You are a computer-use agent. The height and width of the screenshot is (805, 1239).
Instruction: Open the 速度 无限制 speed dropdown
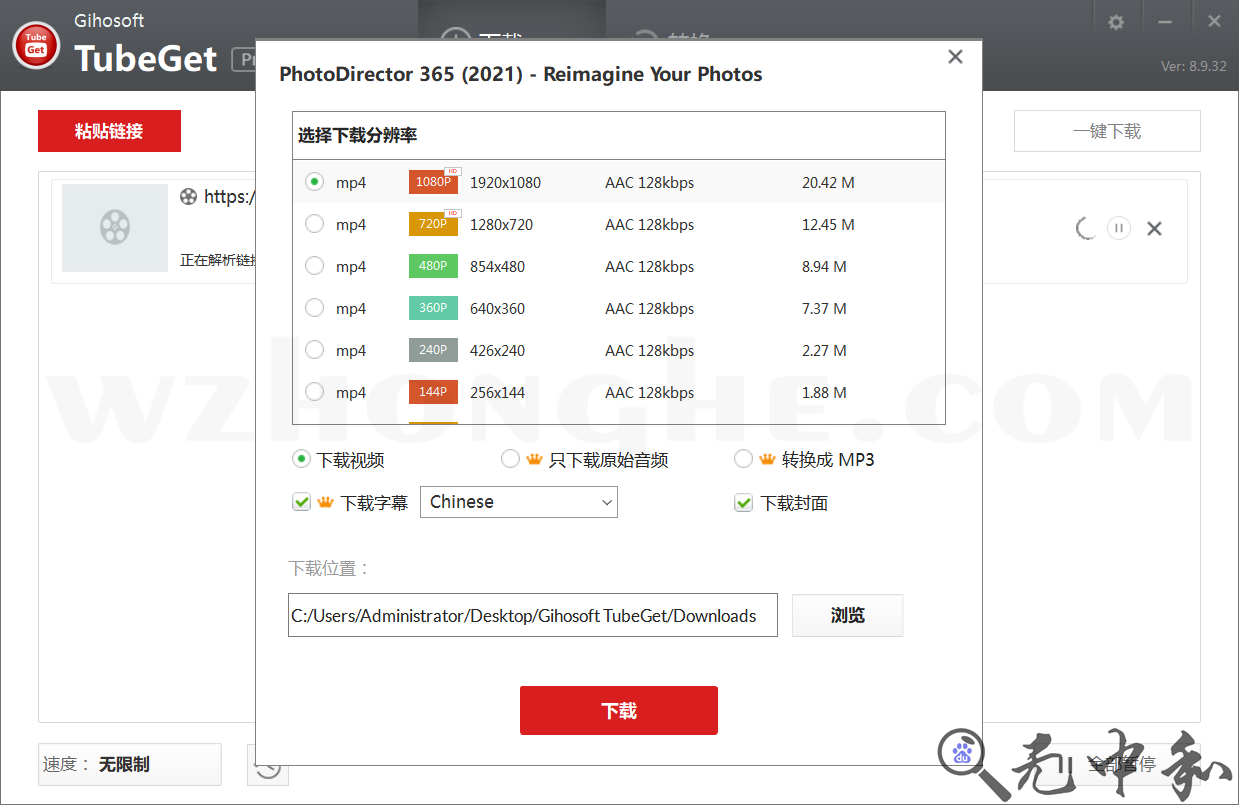coord(129,764)
